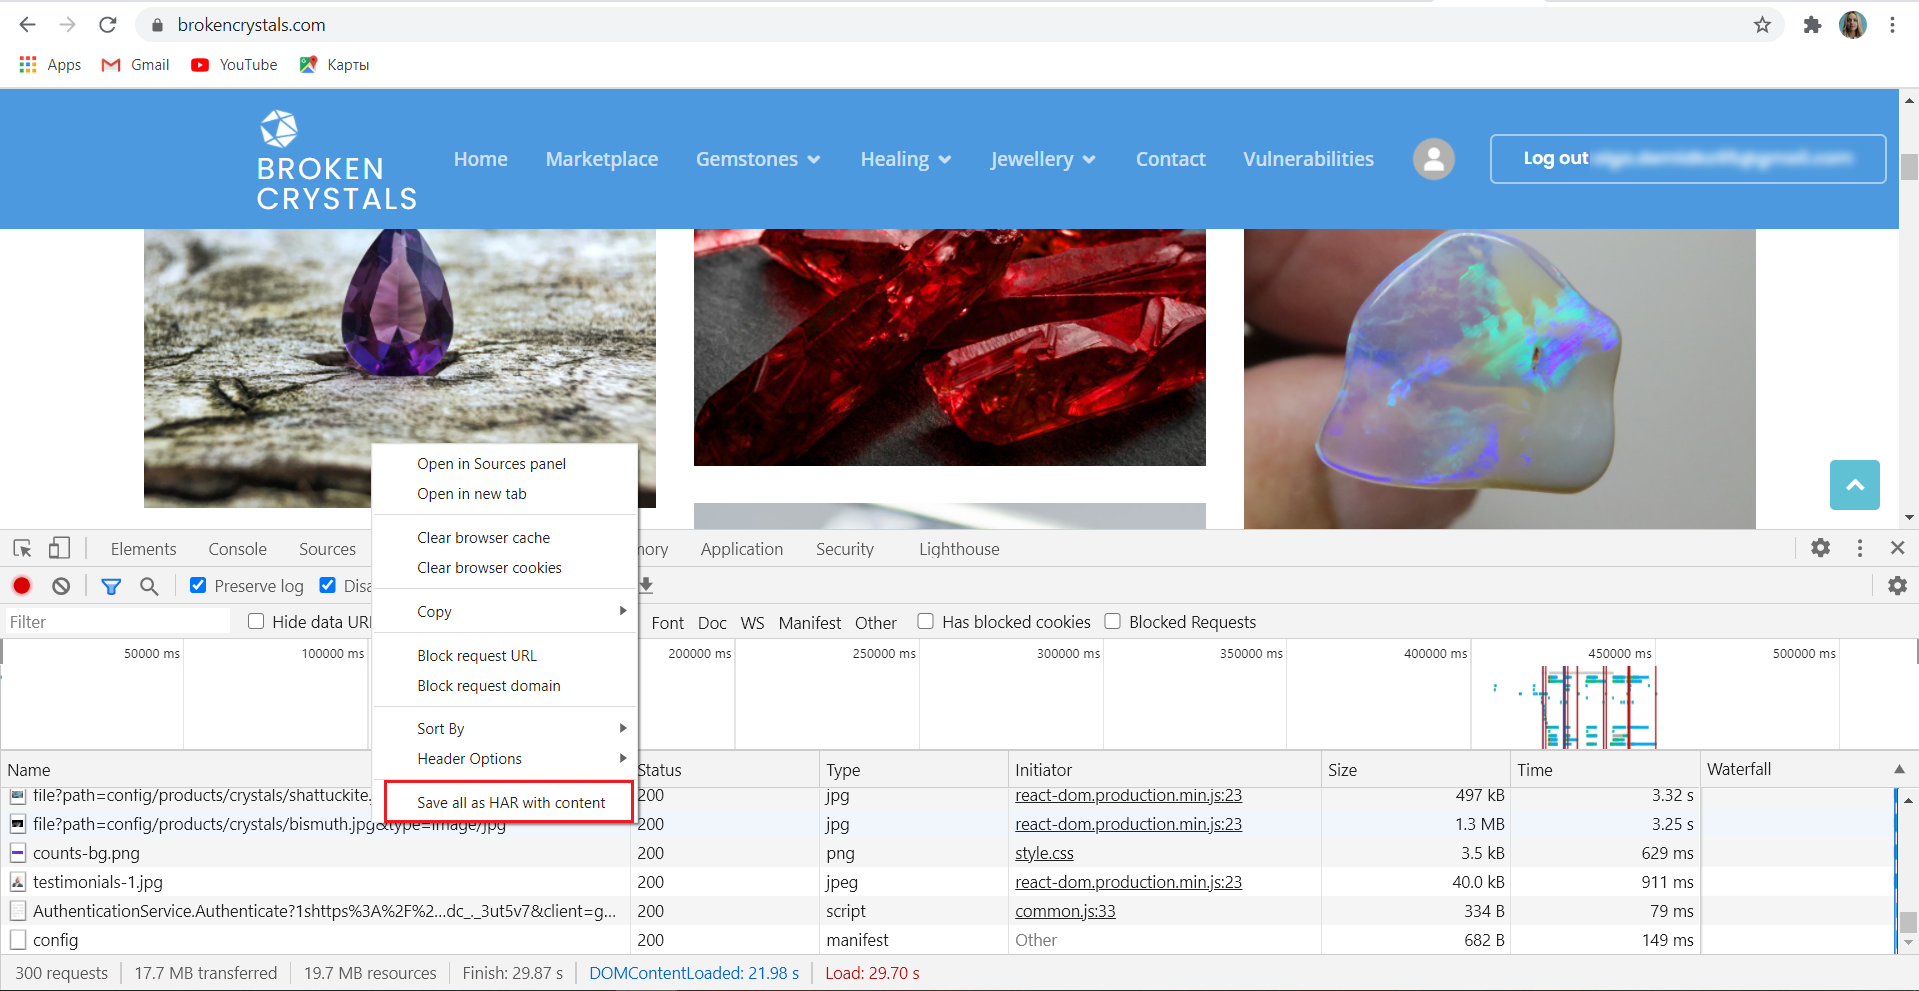Viewport: 1919px width, 991px height.
Task: Switch to the Application tab
Action: [x=741, y=549]
